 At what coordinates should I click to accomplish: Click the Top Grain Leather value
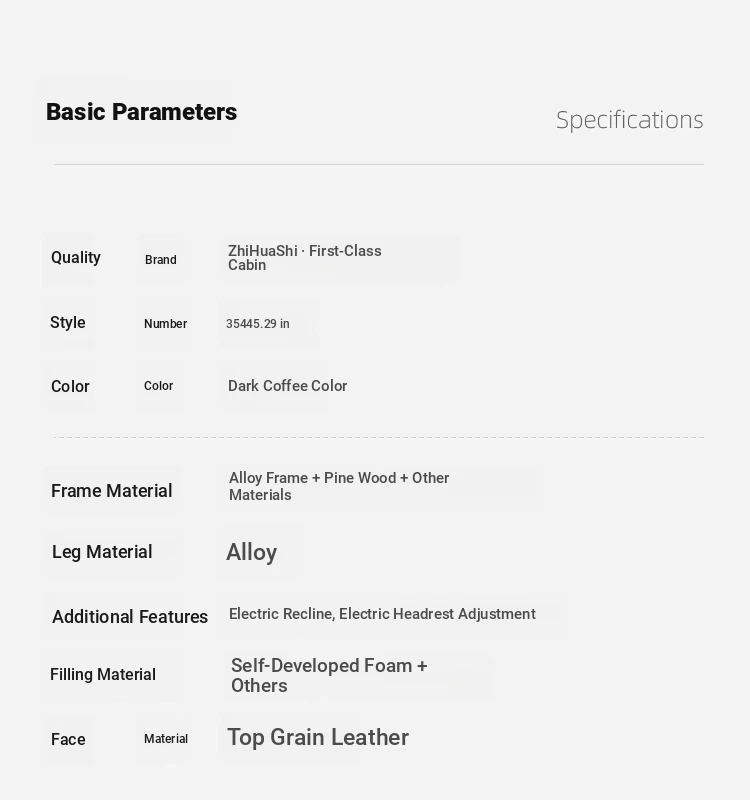318,737
